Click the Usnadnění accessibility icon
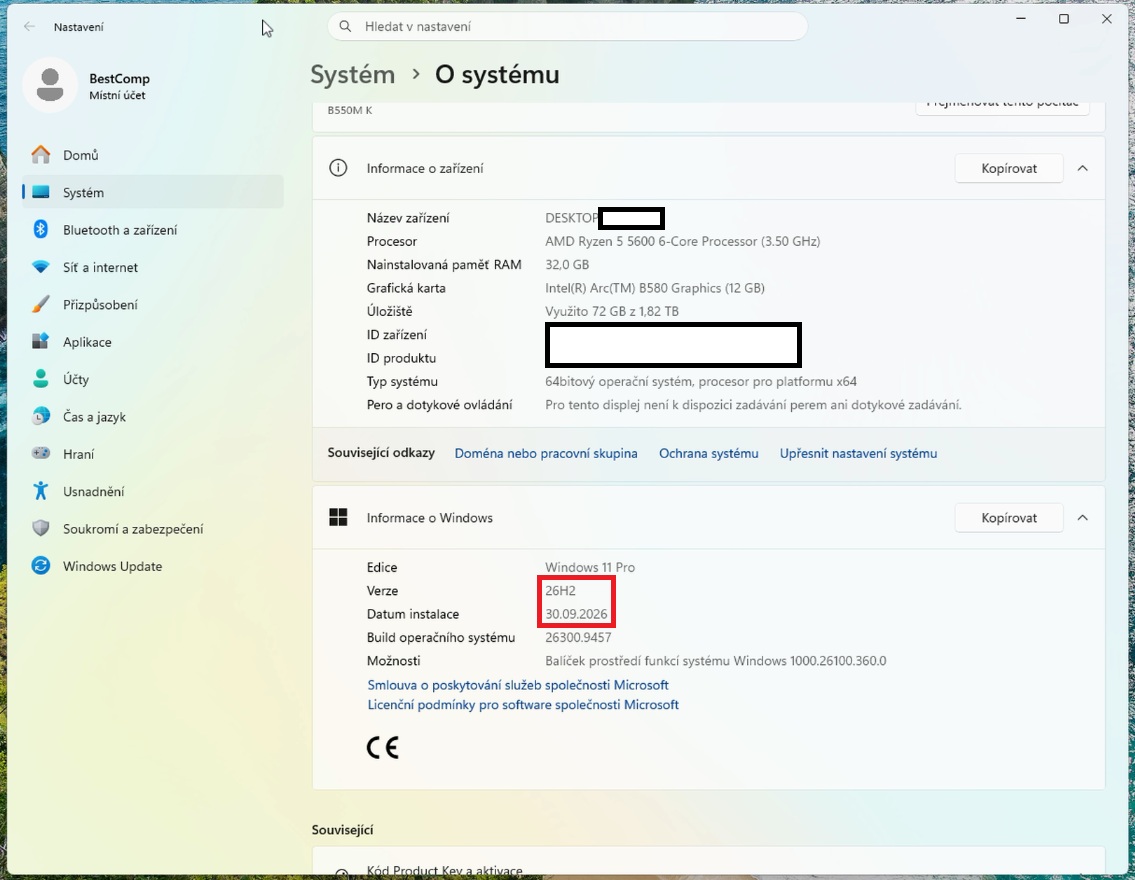This screenshot has width=1135, height=880. (41, 491)
